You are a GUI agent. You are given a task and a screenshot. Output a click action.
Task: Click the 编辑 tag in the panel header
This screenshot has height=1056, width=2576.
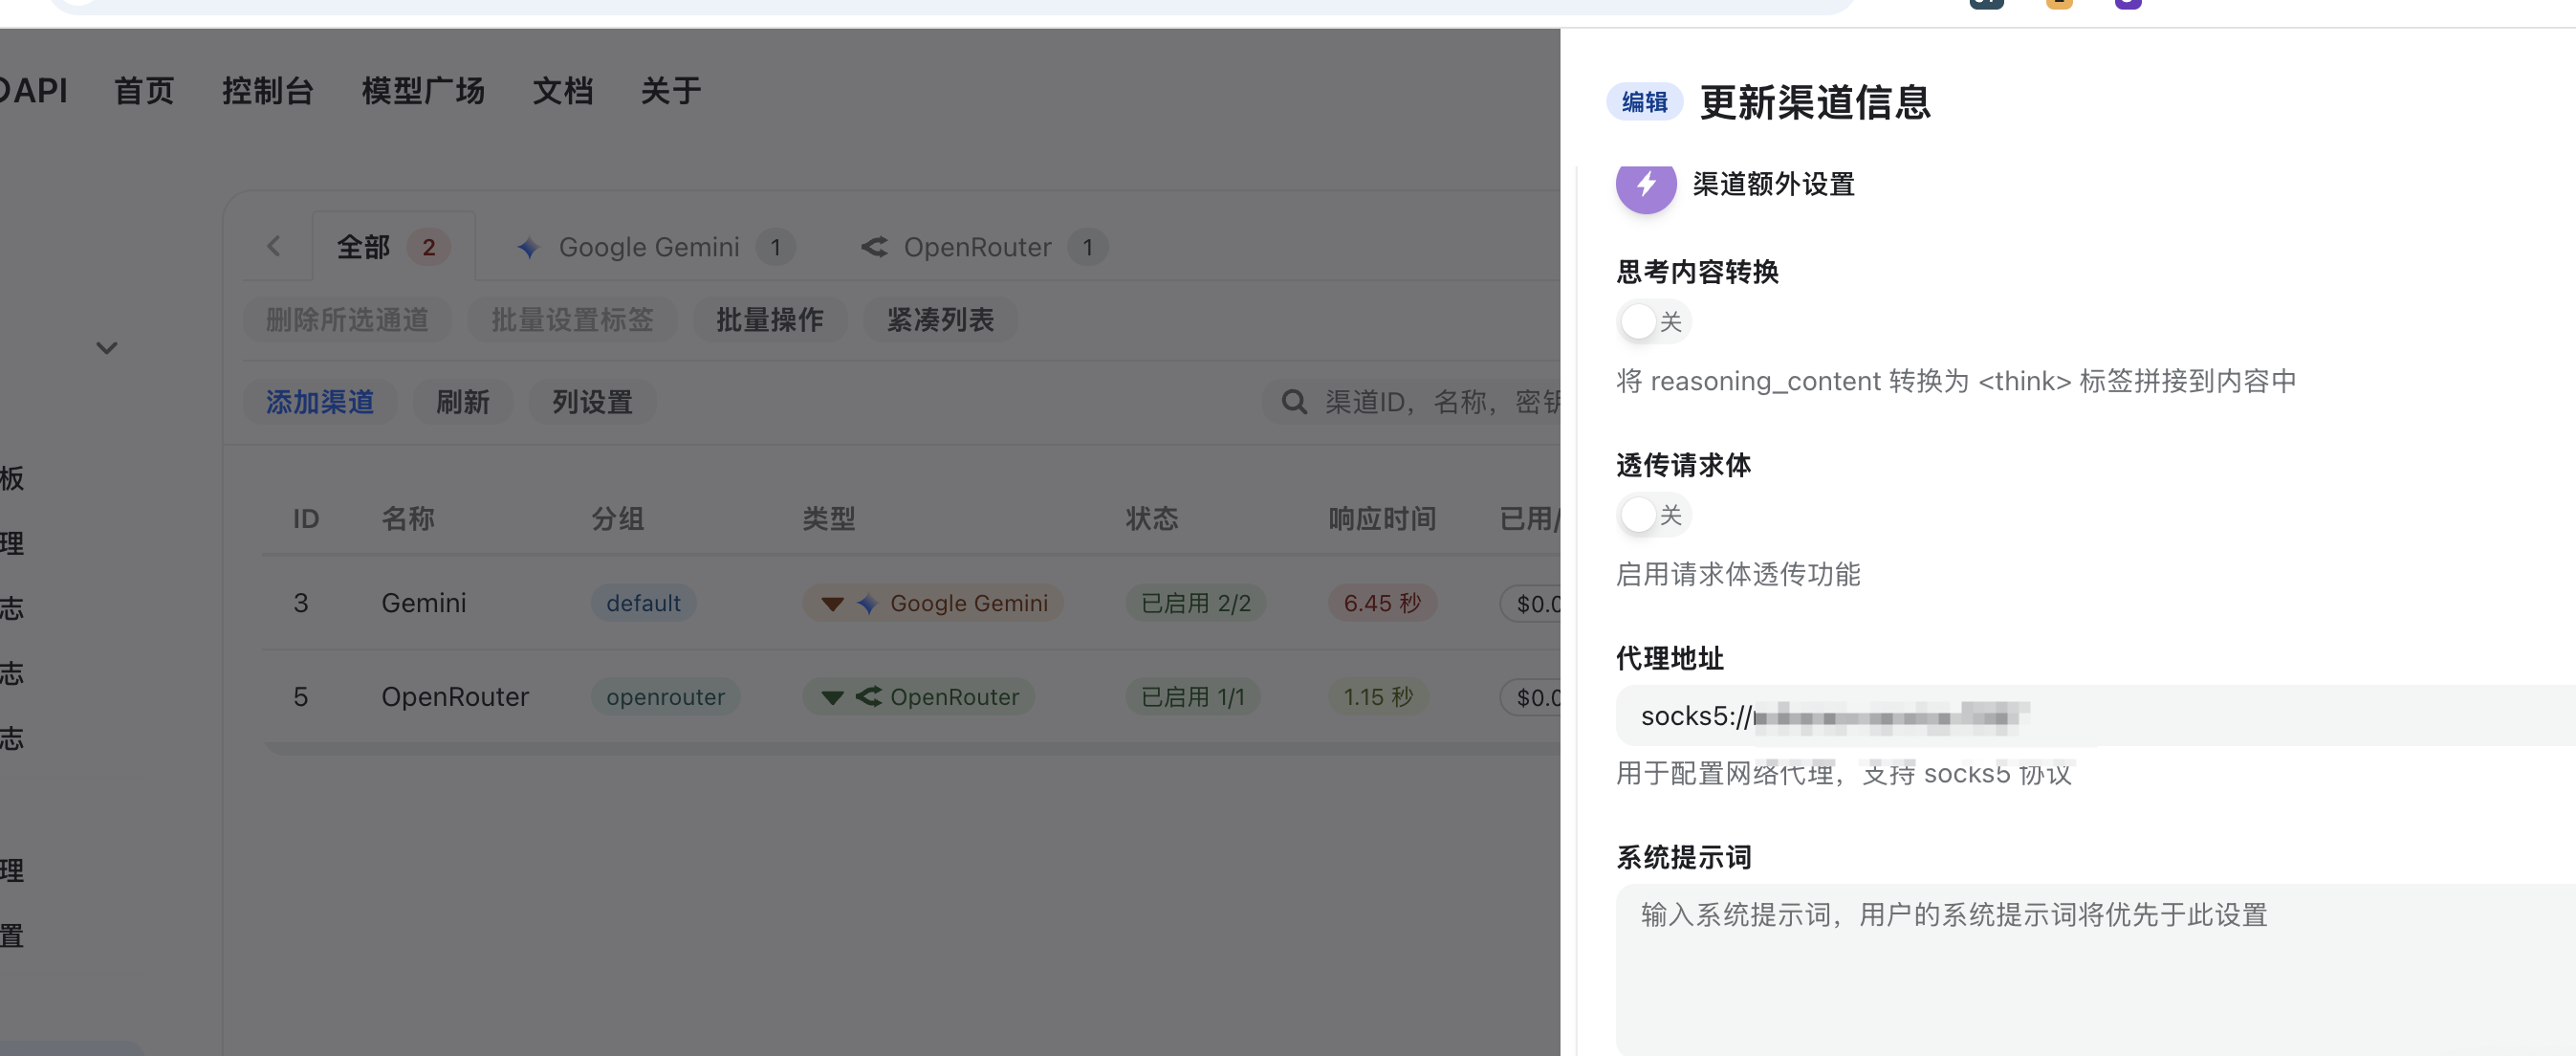click(1644, 102)
